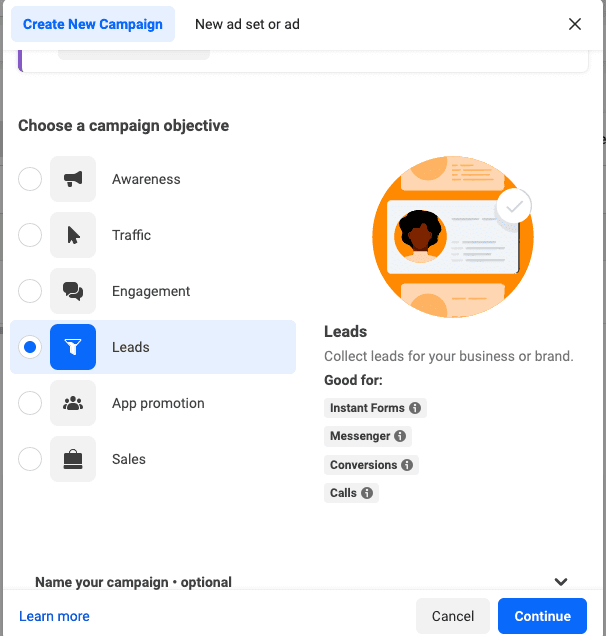Click the Awareness megaphone icon
Image resolution: width=606 pixels, height=636 pixels.
73,180
